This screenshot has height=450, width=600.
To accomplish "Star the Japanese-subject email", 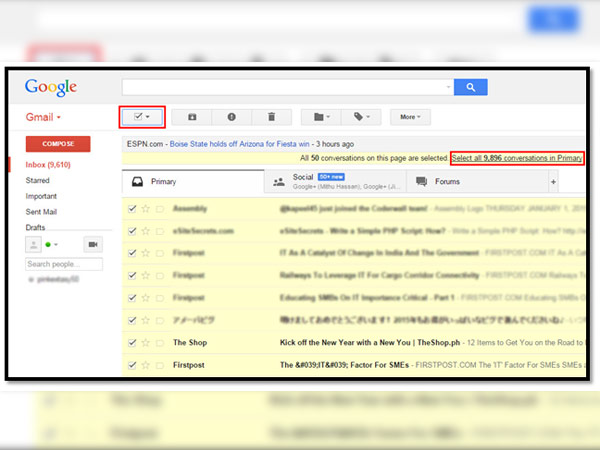I will 145,320.
